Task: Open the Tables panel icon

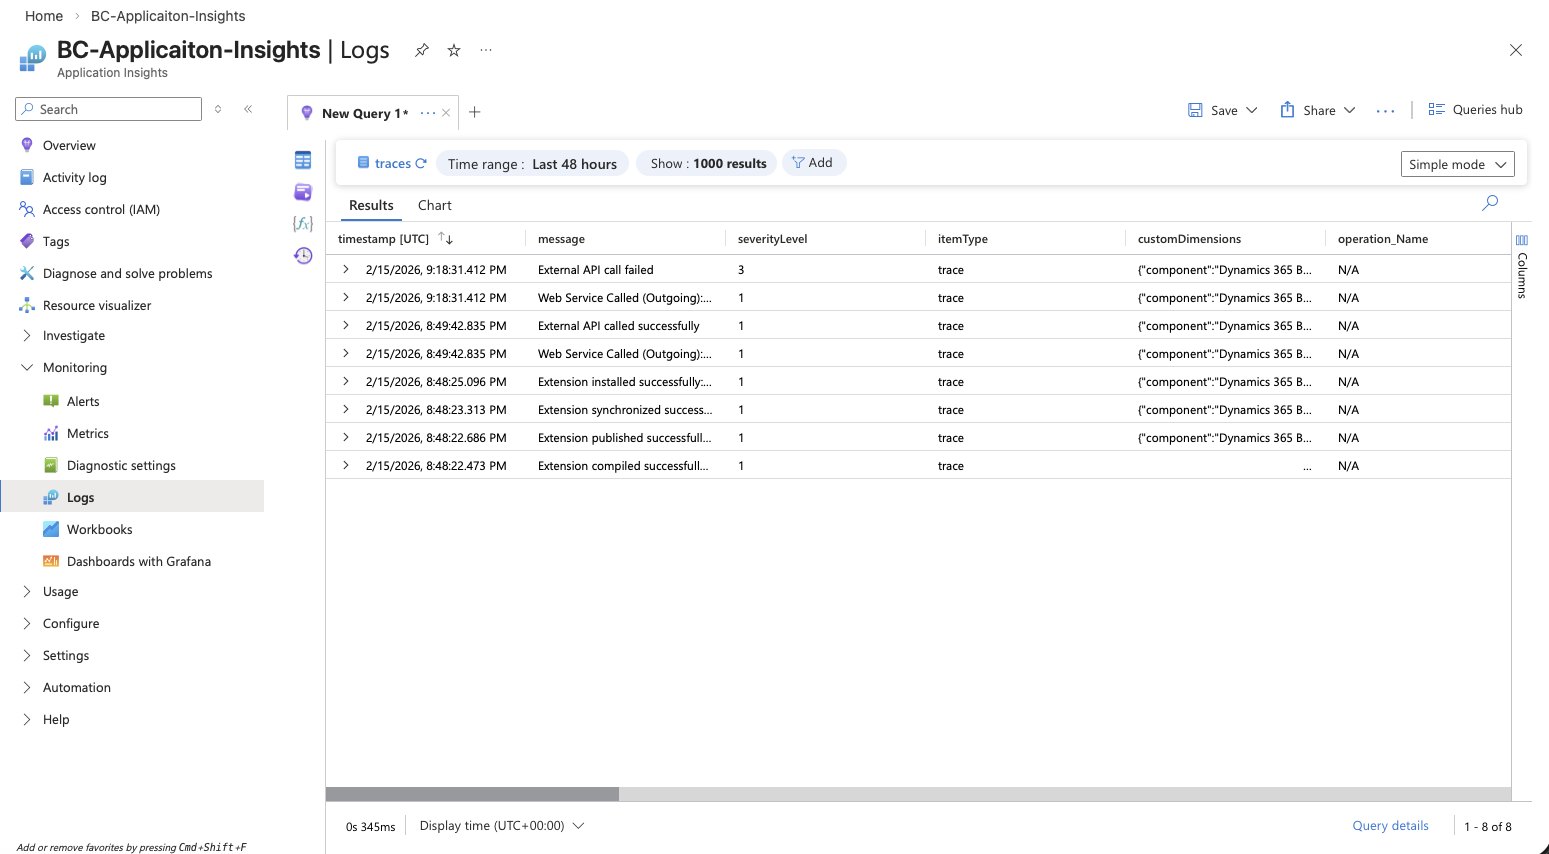Action: tap(303, 160)
